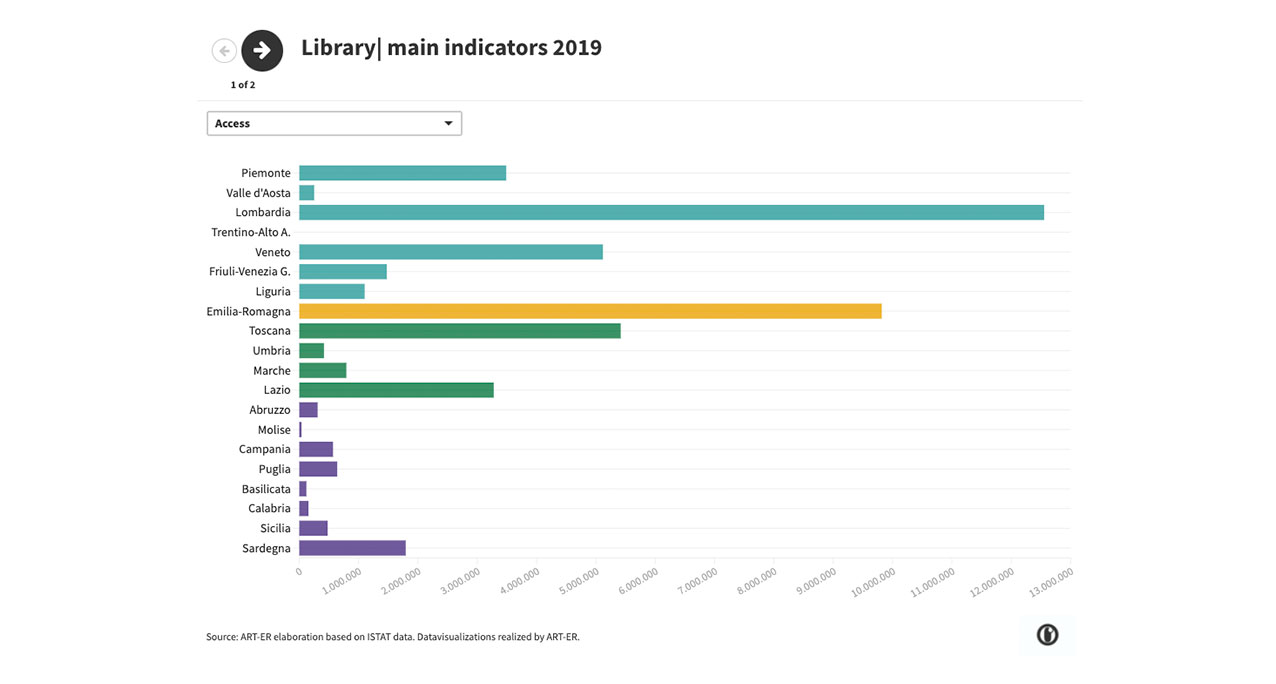
Task: Click the Veneto bar
Action: coord(450,252)
